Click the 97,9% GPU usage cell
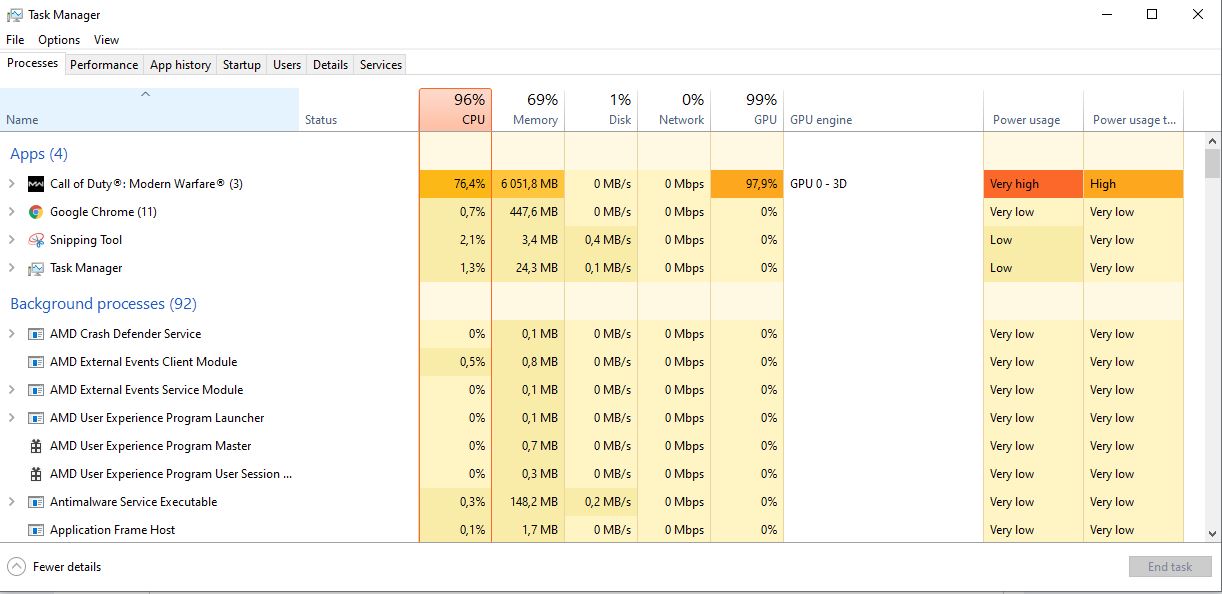 (747, 184)
